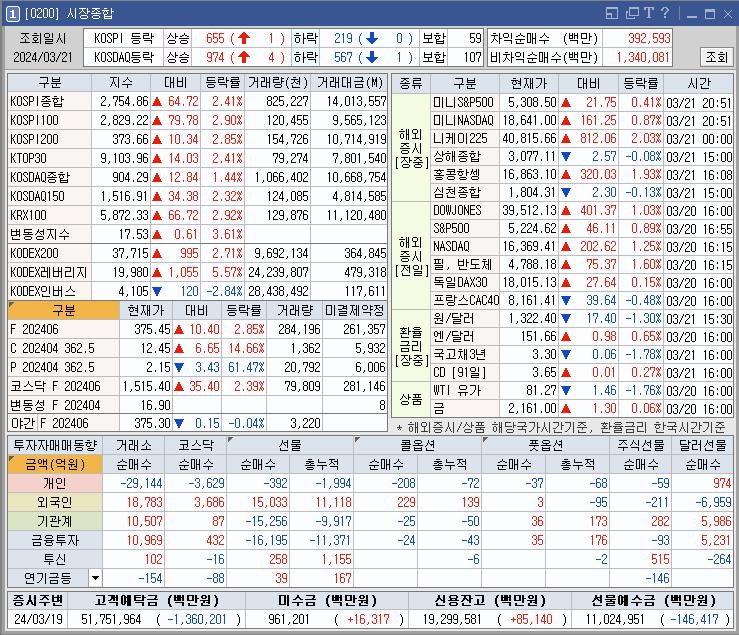
Task: Click the 투신 investor row label
Action: click(x=55, y=559)
